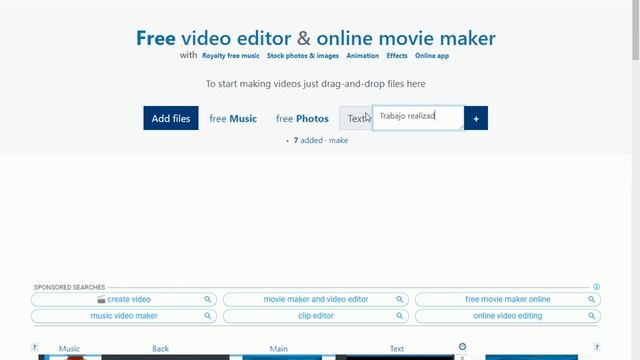Viewport: 640px width, 360px height.
Task: Click the vertical page scrollbar thumb
Action: coord(636,31)
